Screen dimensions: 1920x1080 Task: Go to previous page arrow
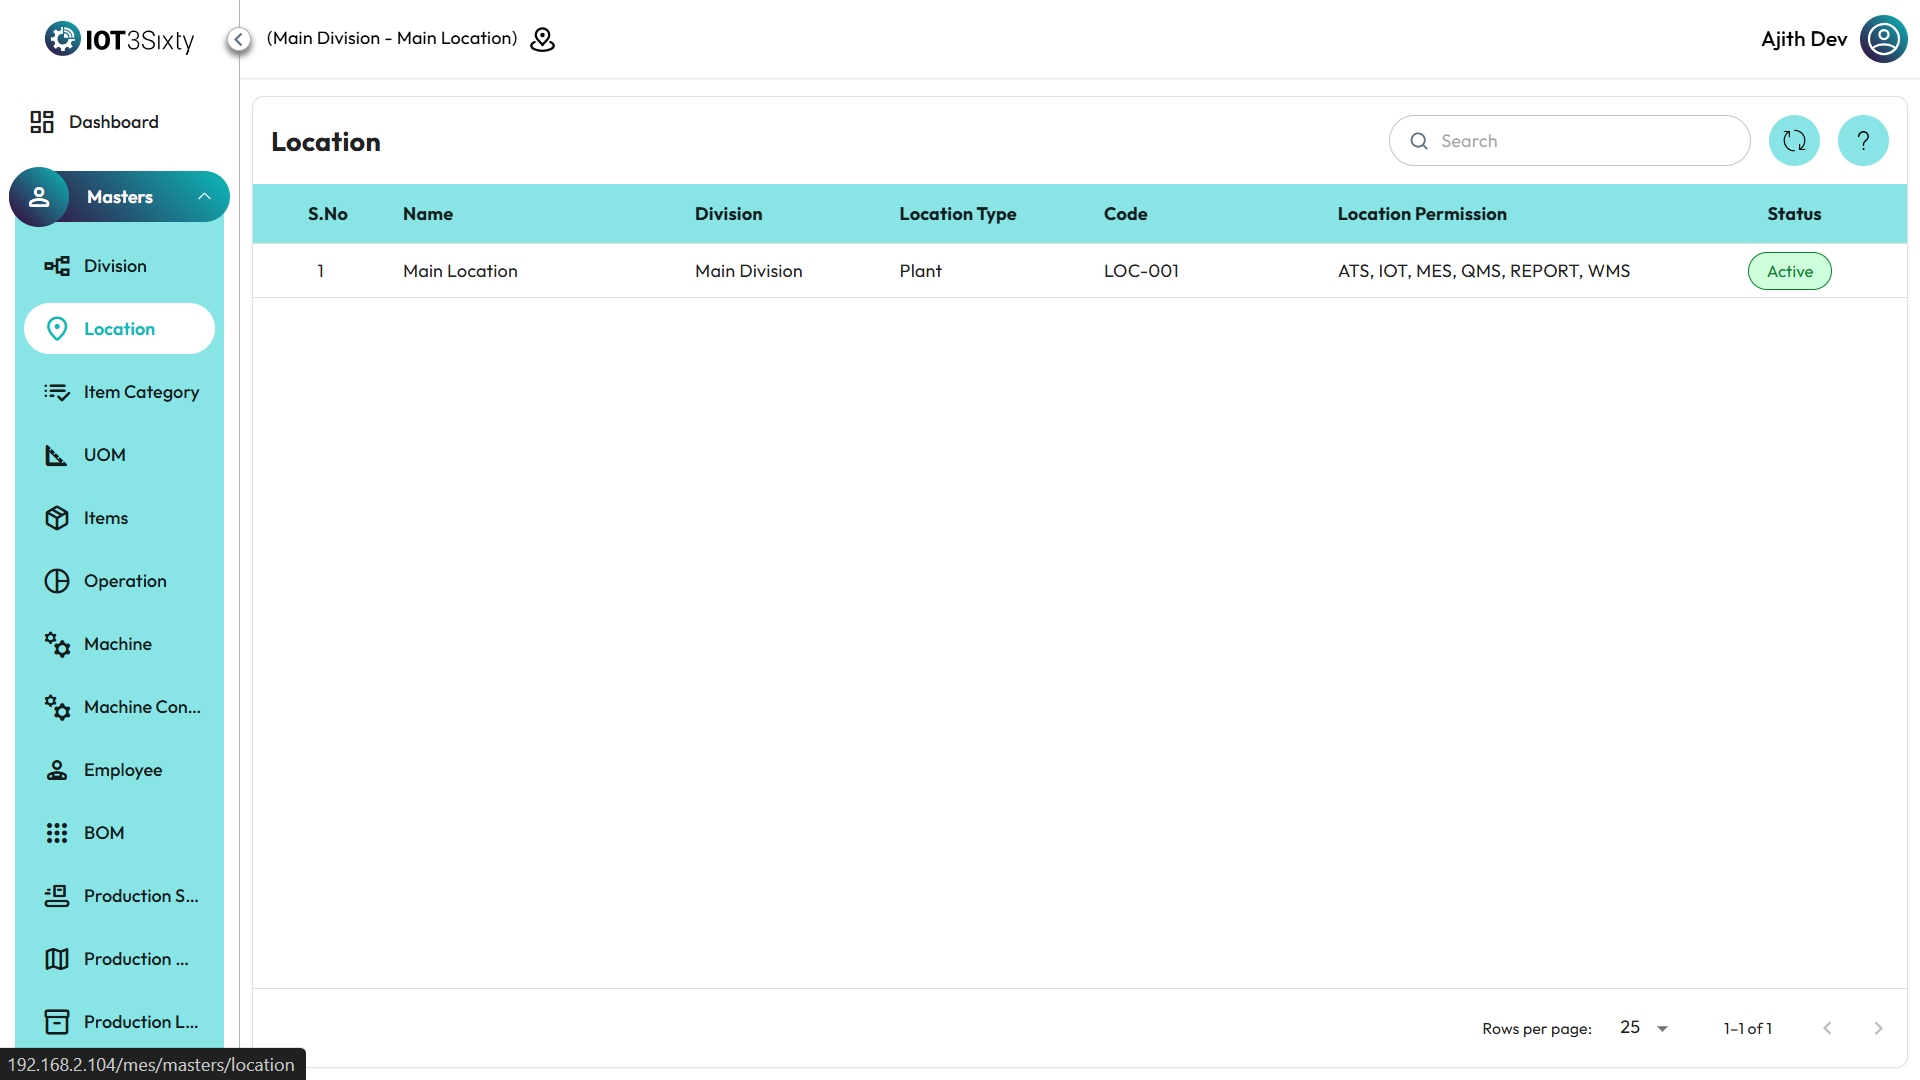point(1827,1028)
